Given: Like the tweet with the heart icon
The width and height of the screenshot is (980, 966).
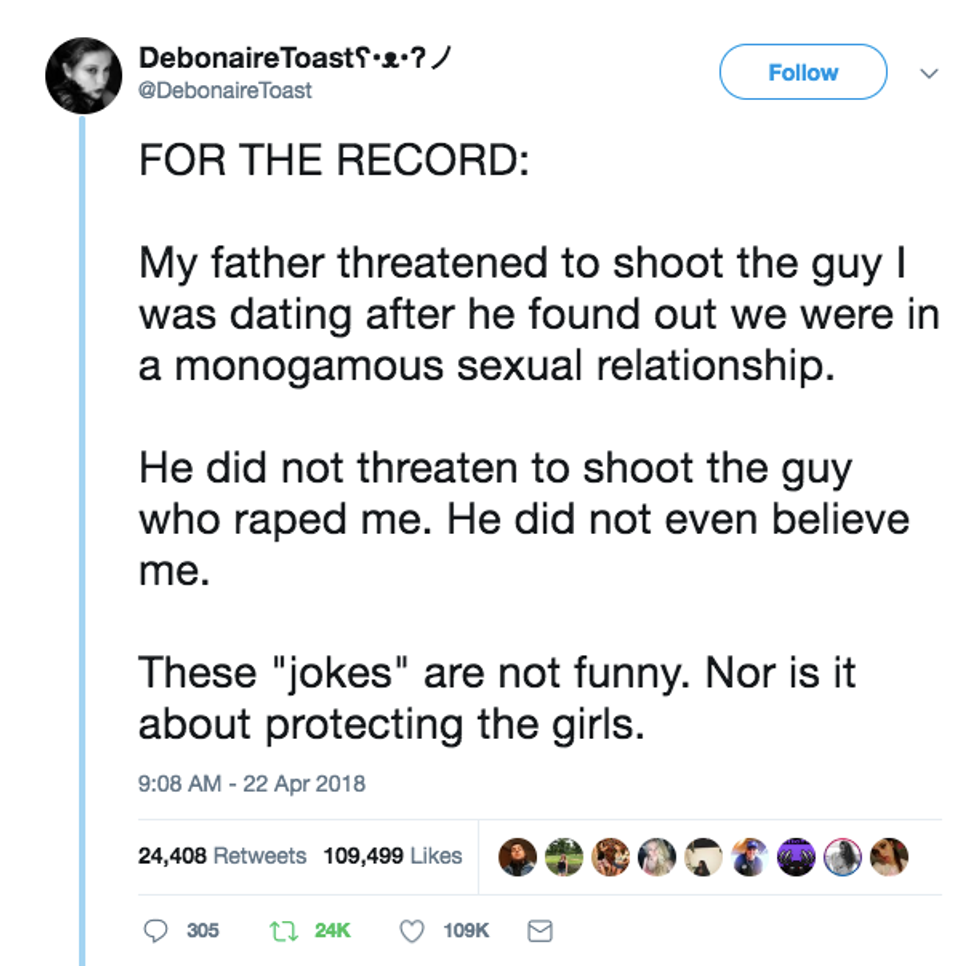Looking at the screenshot, I should [x=412, y=931].
